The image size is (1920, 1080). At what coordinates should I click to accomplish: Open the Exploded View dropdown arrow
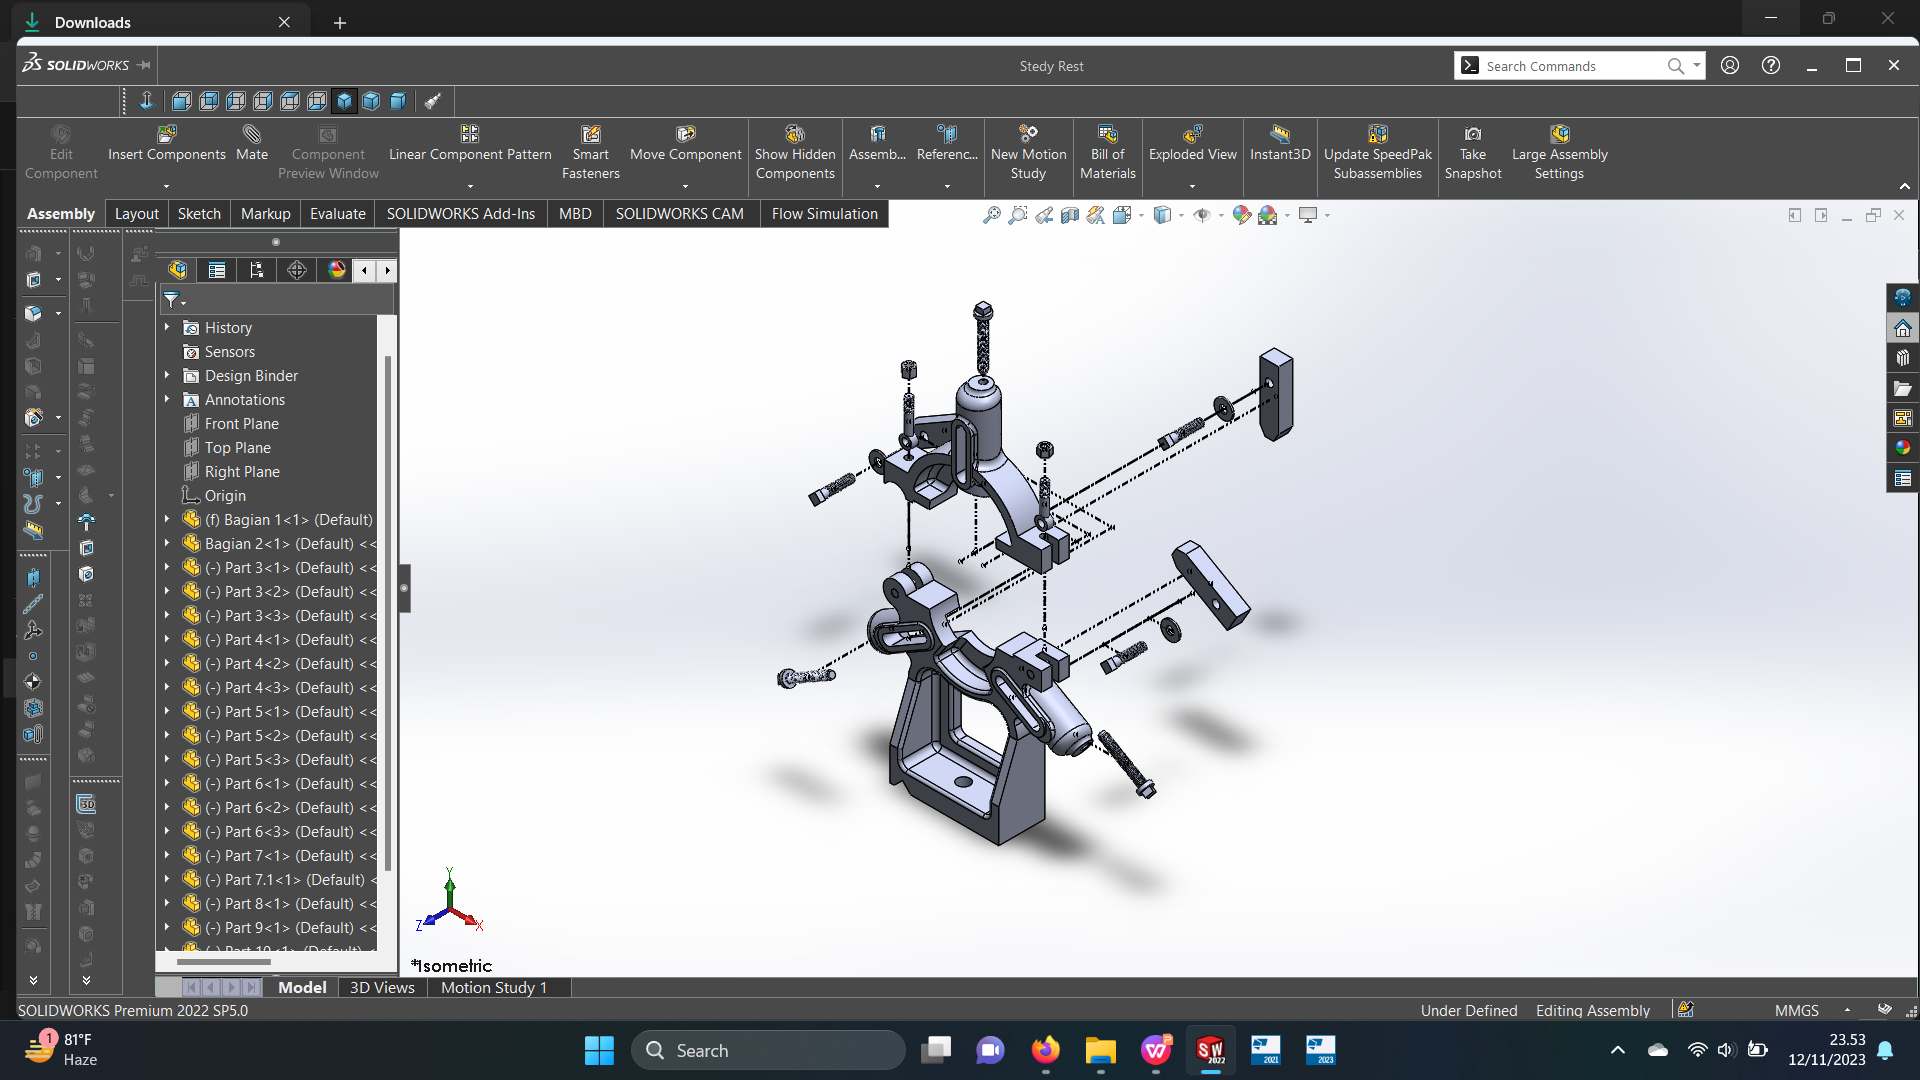pyautogui.click(x=1192, y=186)
